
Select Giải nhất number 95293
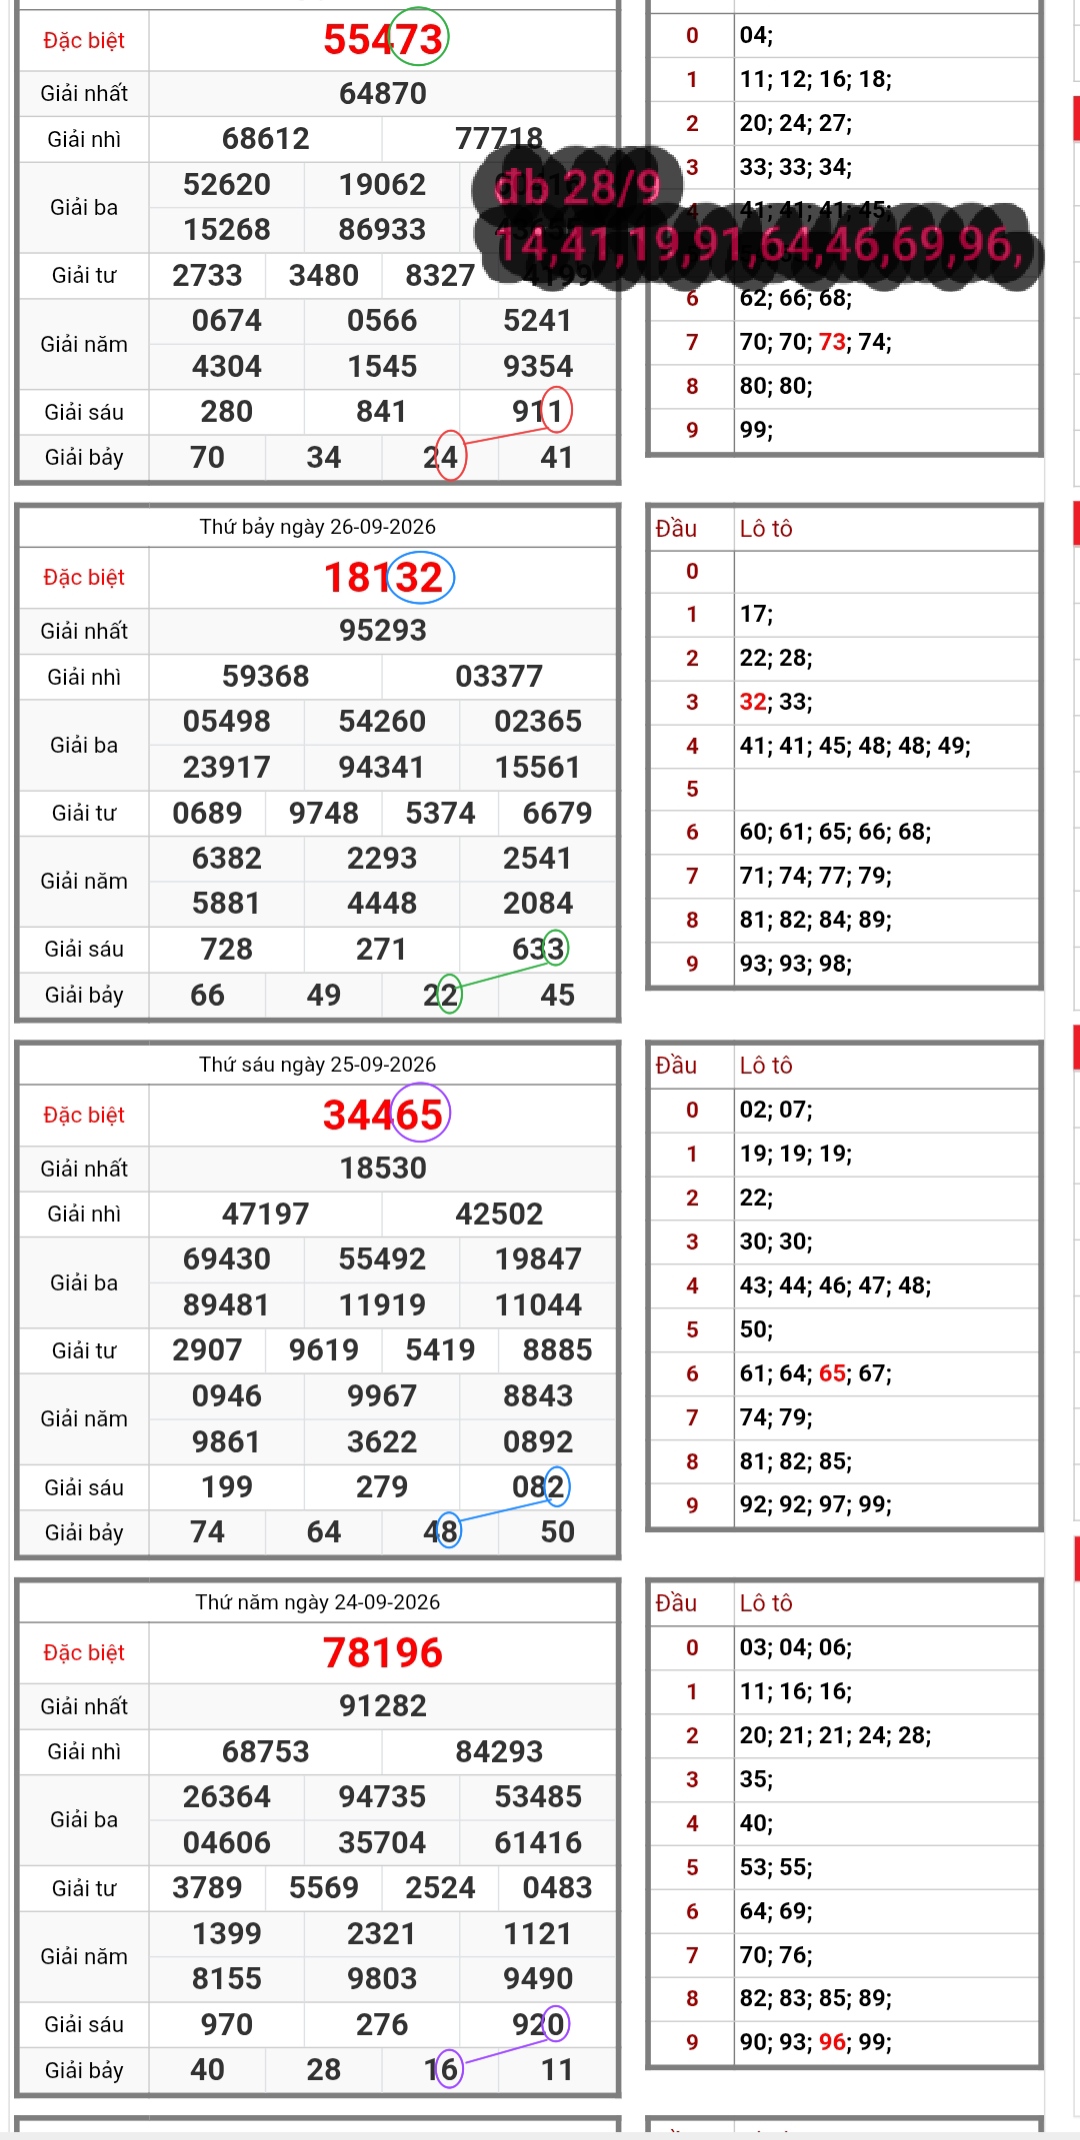(383, 630)
